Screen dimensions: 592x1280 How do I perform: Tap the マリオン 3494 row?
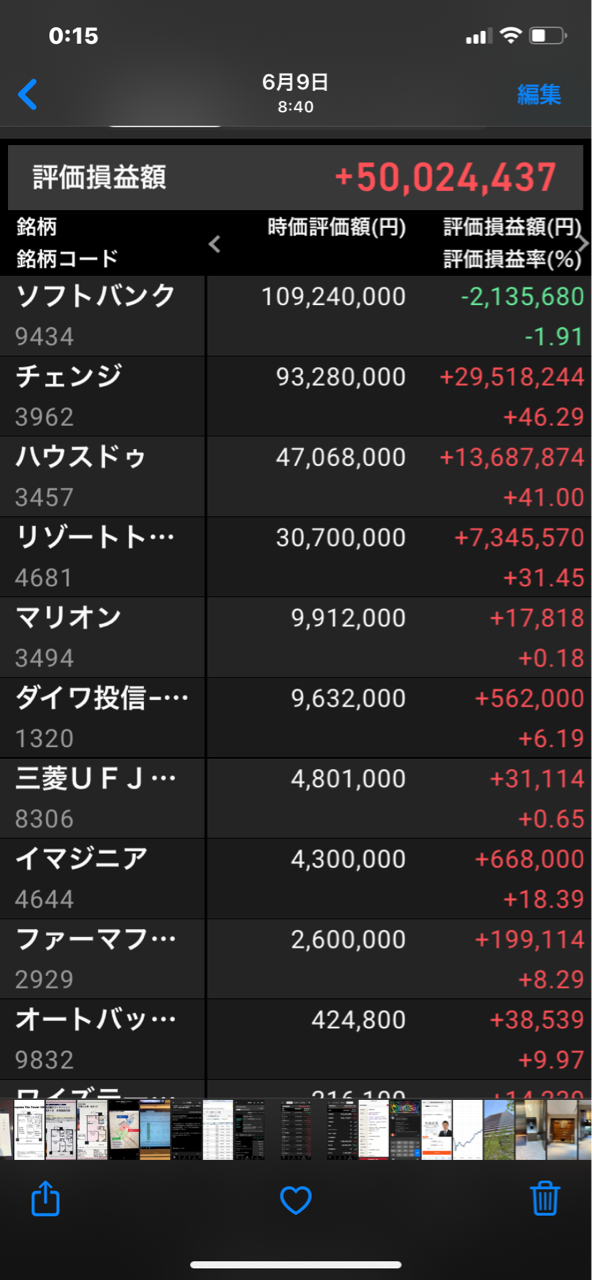click(296, 637)
